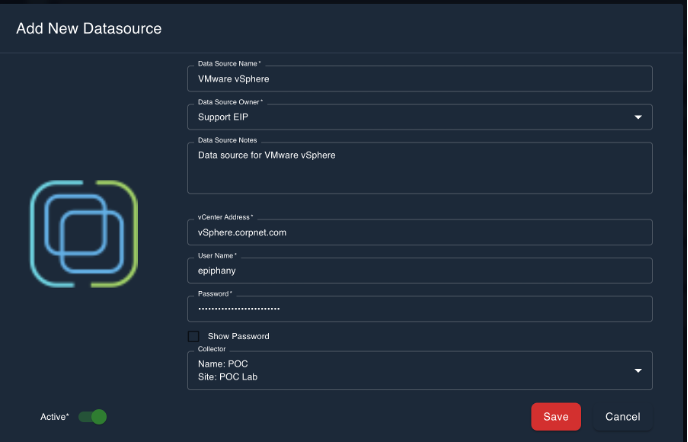Image resolution: width=688 pixels, height=442 pixels.
Task: Cancel adding the new datasource
Action: tap(622, 416)
